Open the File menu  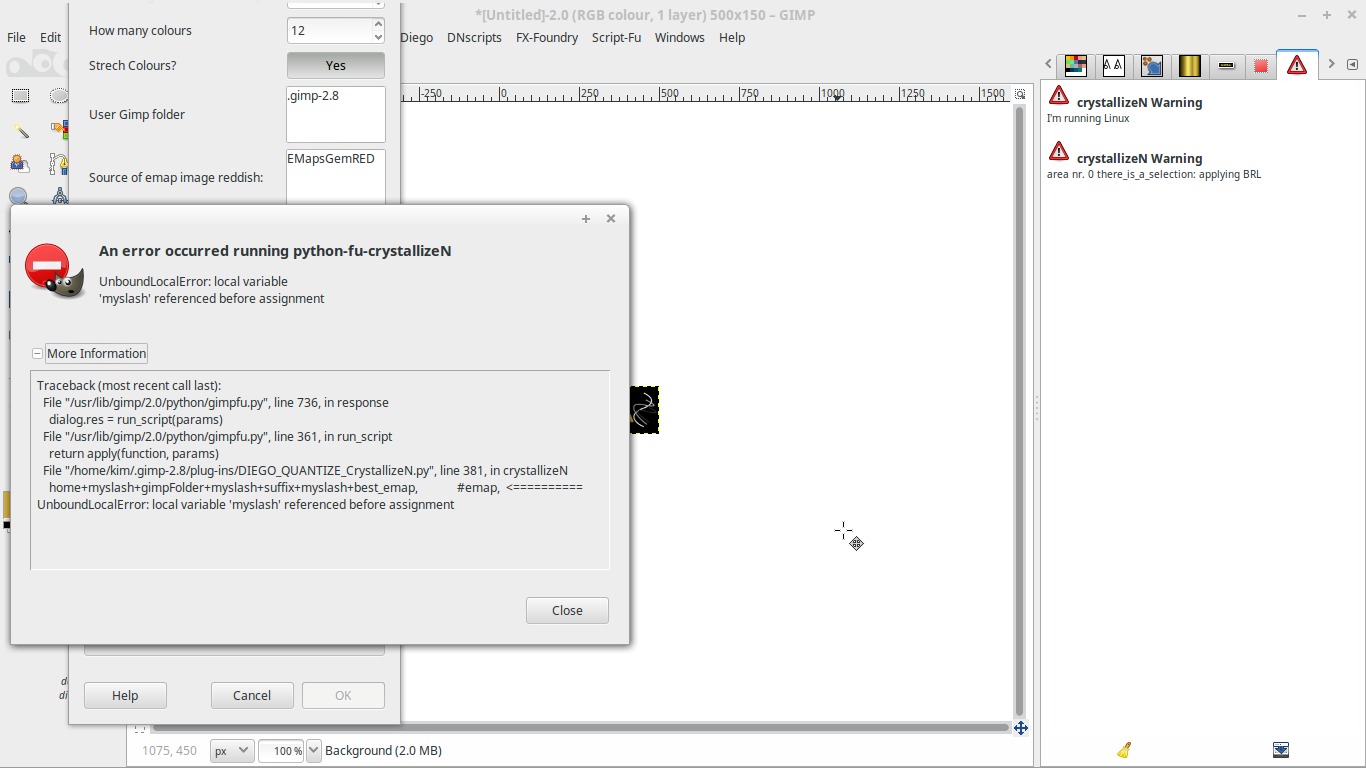17,37
